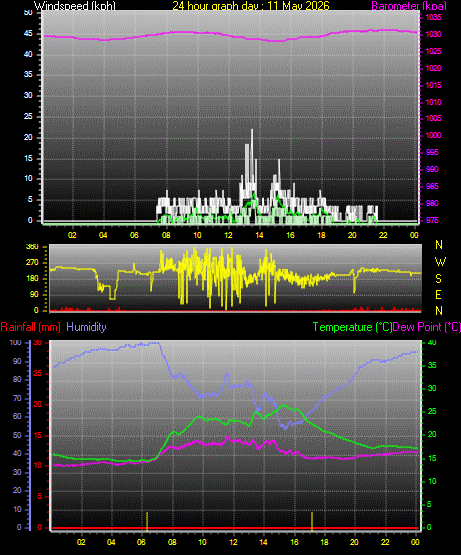
Task: Click the 100 humidity scale value
Action: [x=16, y=342]
